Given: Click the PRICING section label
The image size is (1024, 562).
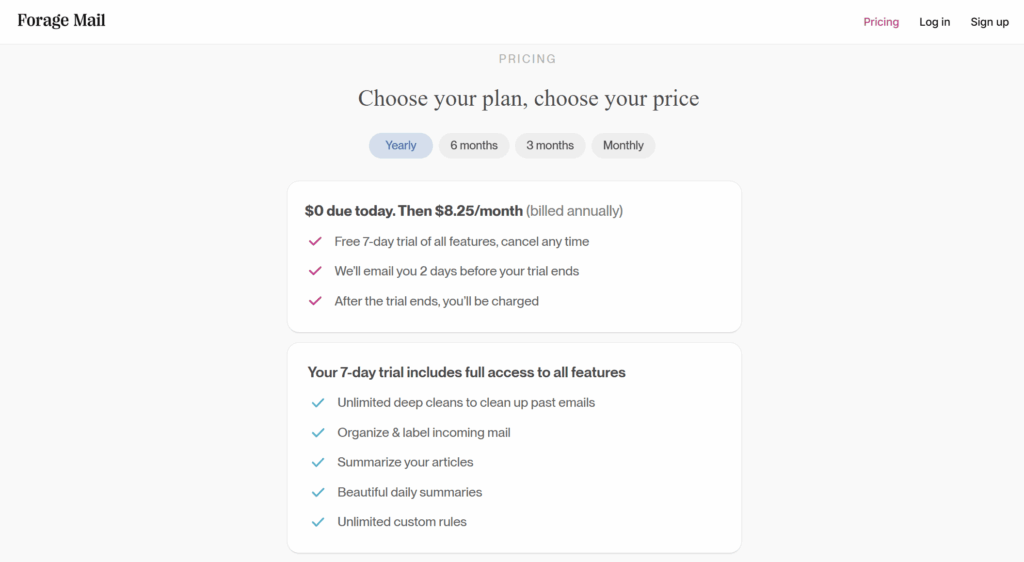Looking at the screenshot, I should [x=527, y=59].
